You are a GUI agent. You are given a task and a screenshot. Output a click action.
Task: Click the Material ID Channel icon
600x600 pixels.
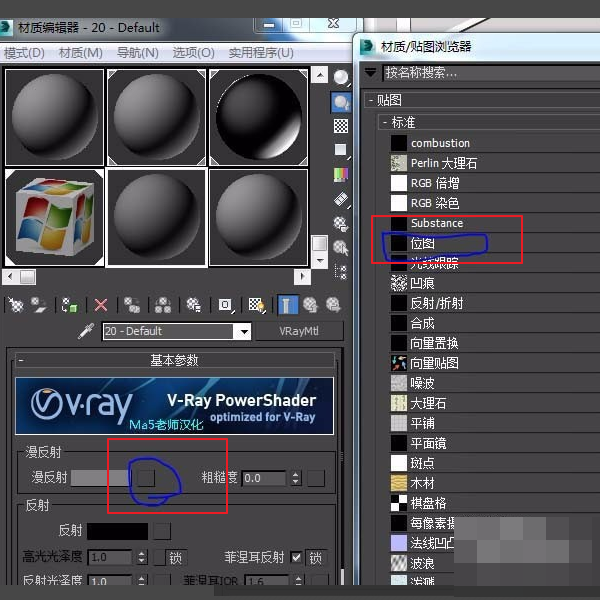point(226,305)
